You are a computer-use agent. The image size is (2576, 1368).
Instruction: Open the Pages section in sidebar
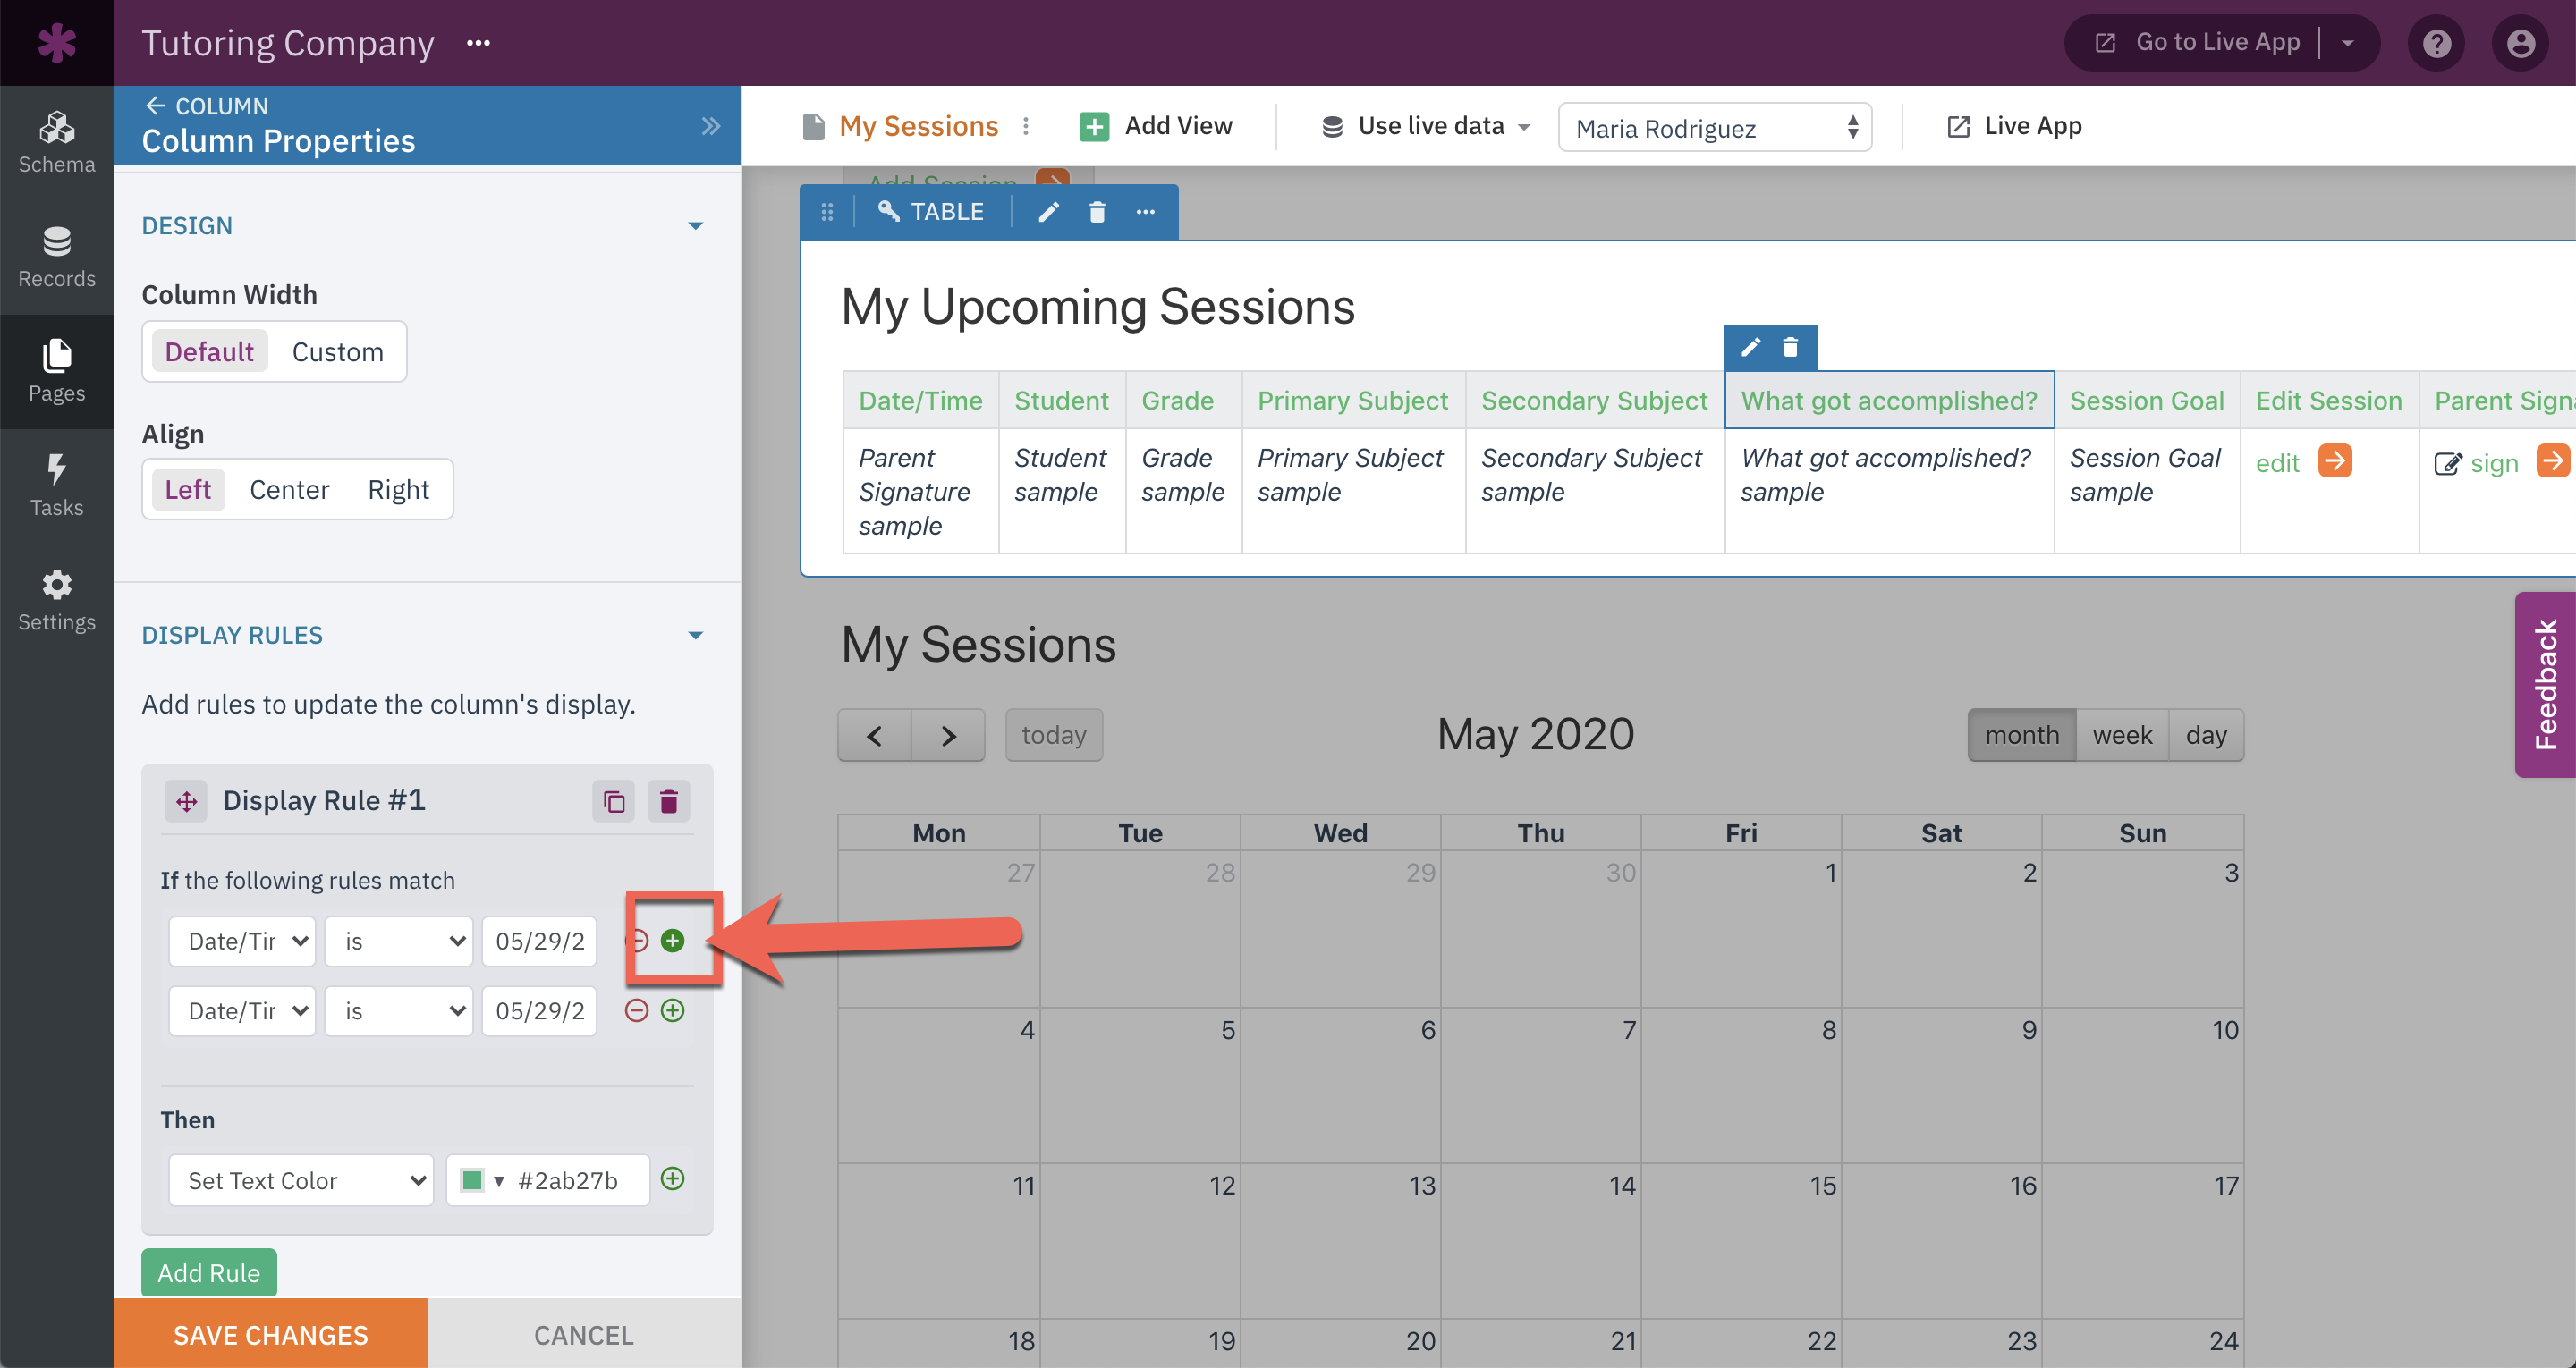pyautogui.click(x=57, y=371)
